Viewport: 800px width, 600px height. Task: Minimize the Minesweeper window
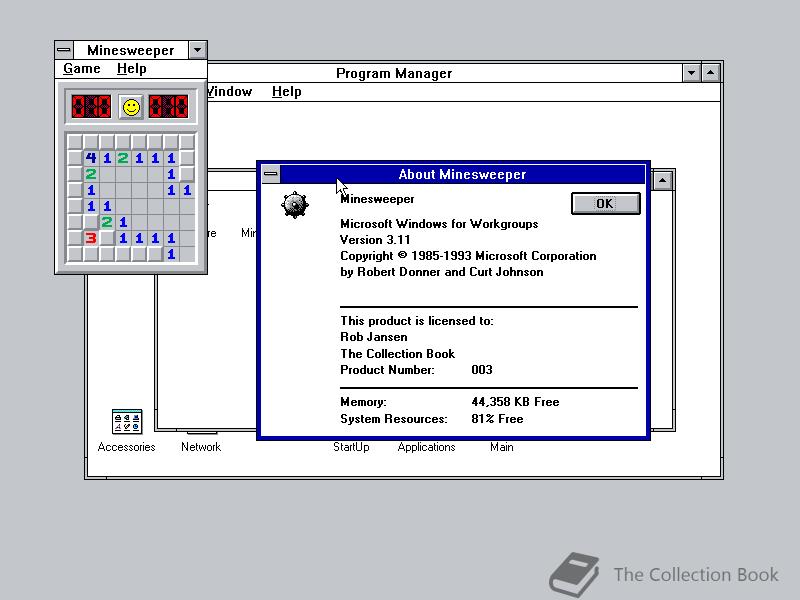(197, 50)
